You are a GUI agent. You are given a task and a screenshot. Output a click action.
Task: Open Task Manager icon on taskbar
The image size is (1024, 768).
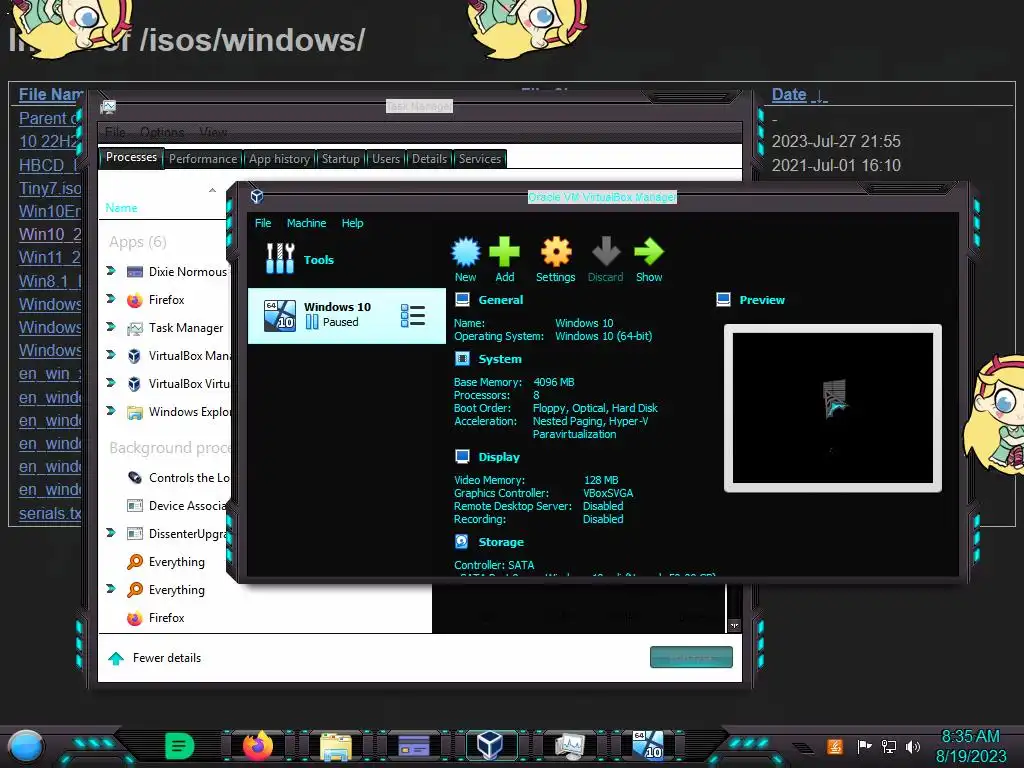(x=569, y=746)
